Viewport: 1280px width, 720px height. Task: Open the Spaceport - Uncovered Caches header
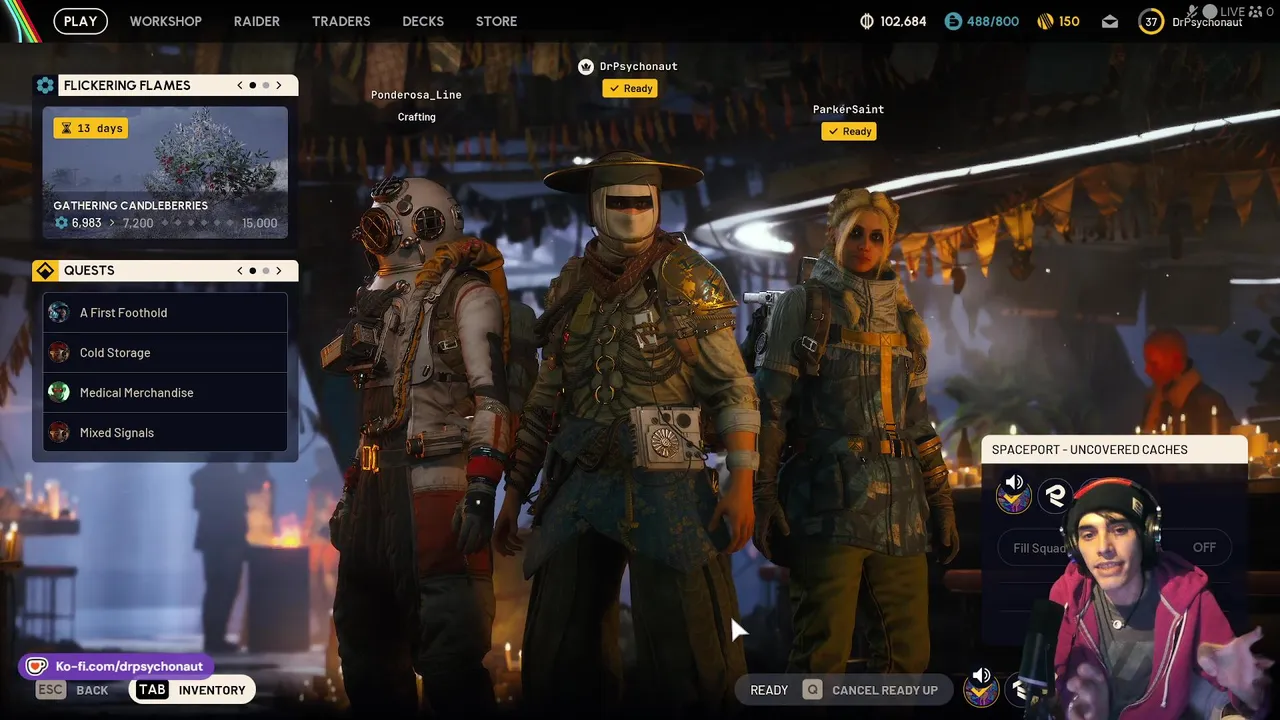tap(1115, 450)
